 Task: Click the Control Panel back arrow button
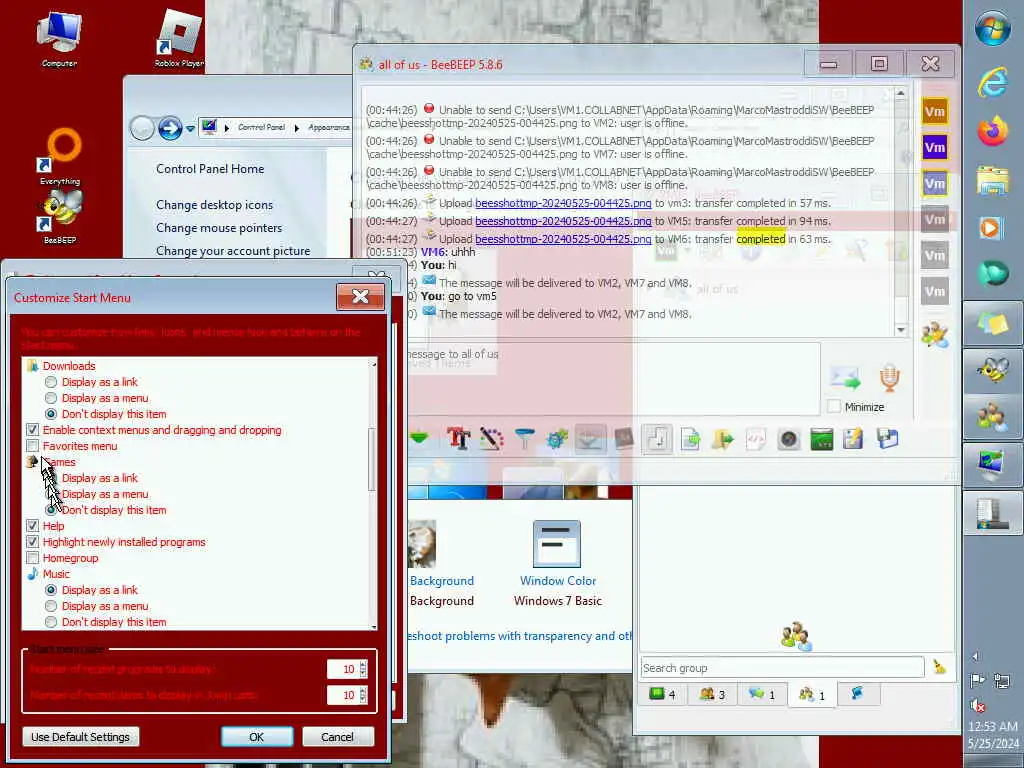point(142,128)
